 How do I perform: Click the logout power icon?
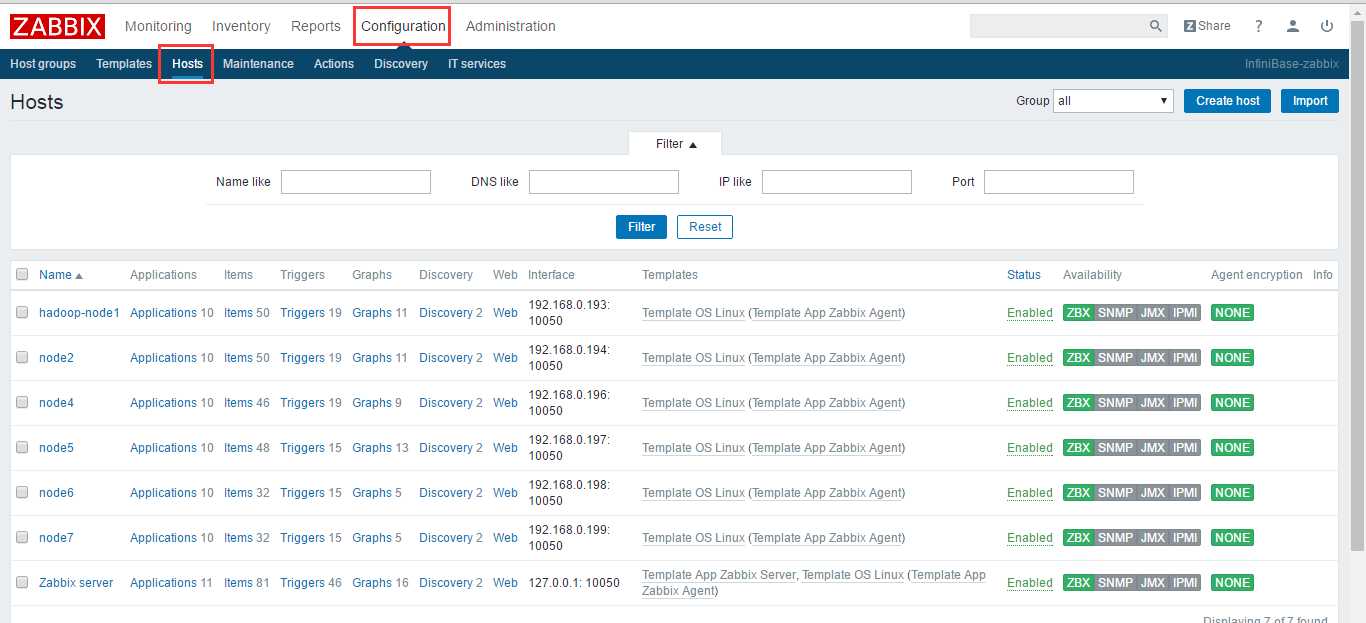(x=1327, y=26)
